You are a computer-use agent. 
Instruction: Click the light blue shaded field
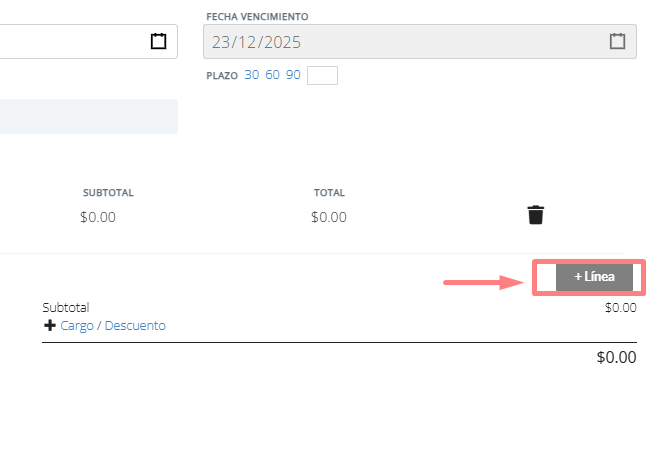point(88,116)
